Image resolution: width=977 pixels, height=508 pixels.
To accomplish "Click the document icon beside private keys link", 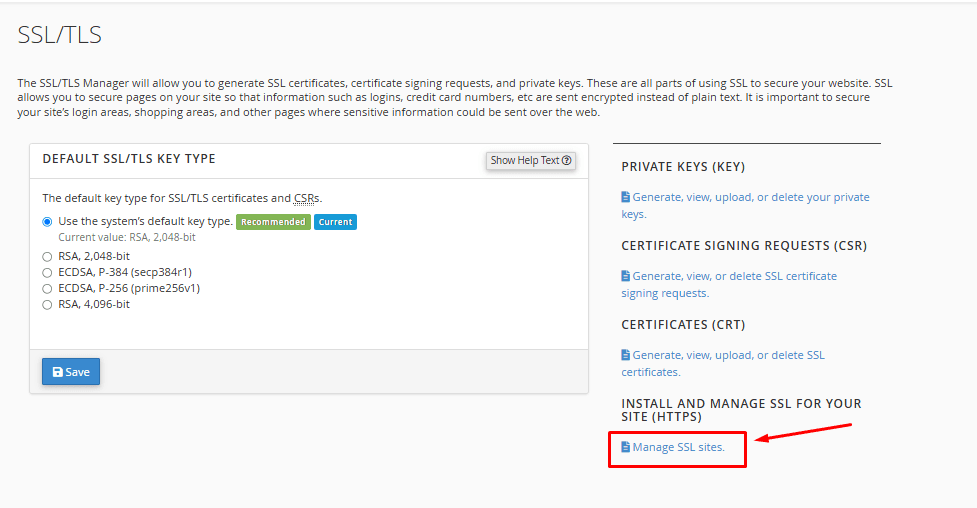I will [626, 197].
